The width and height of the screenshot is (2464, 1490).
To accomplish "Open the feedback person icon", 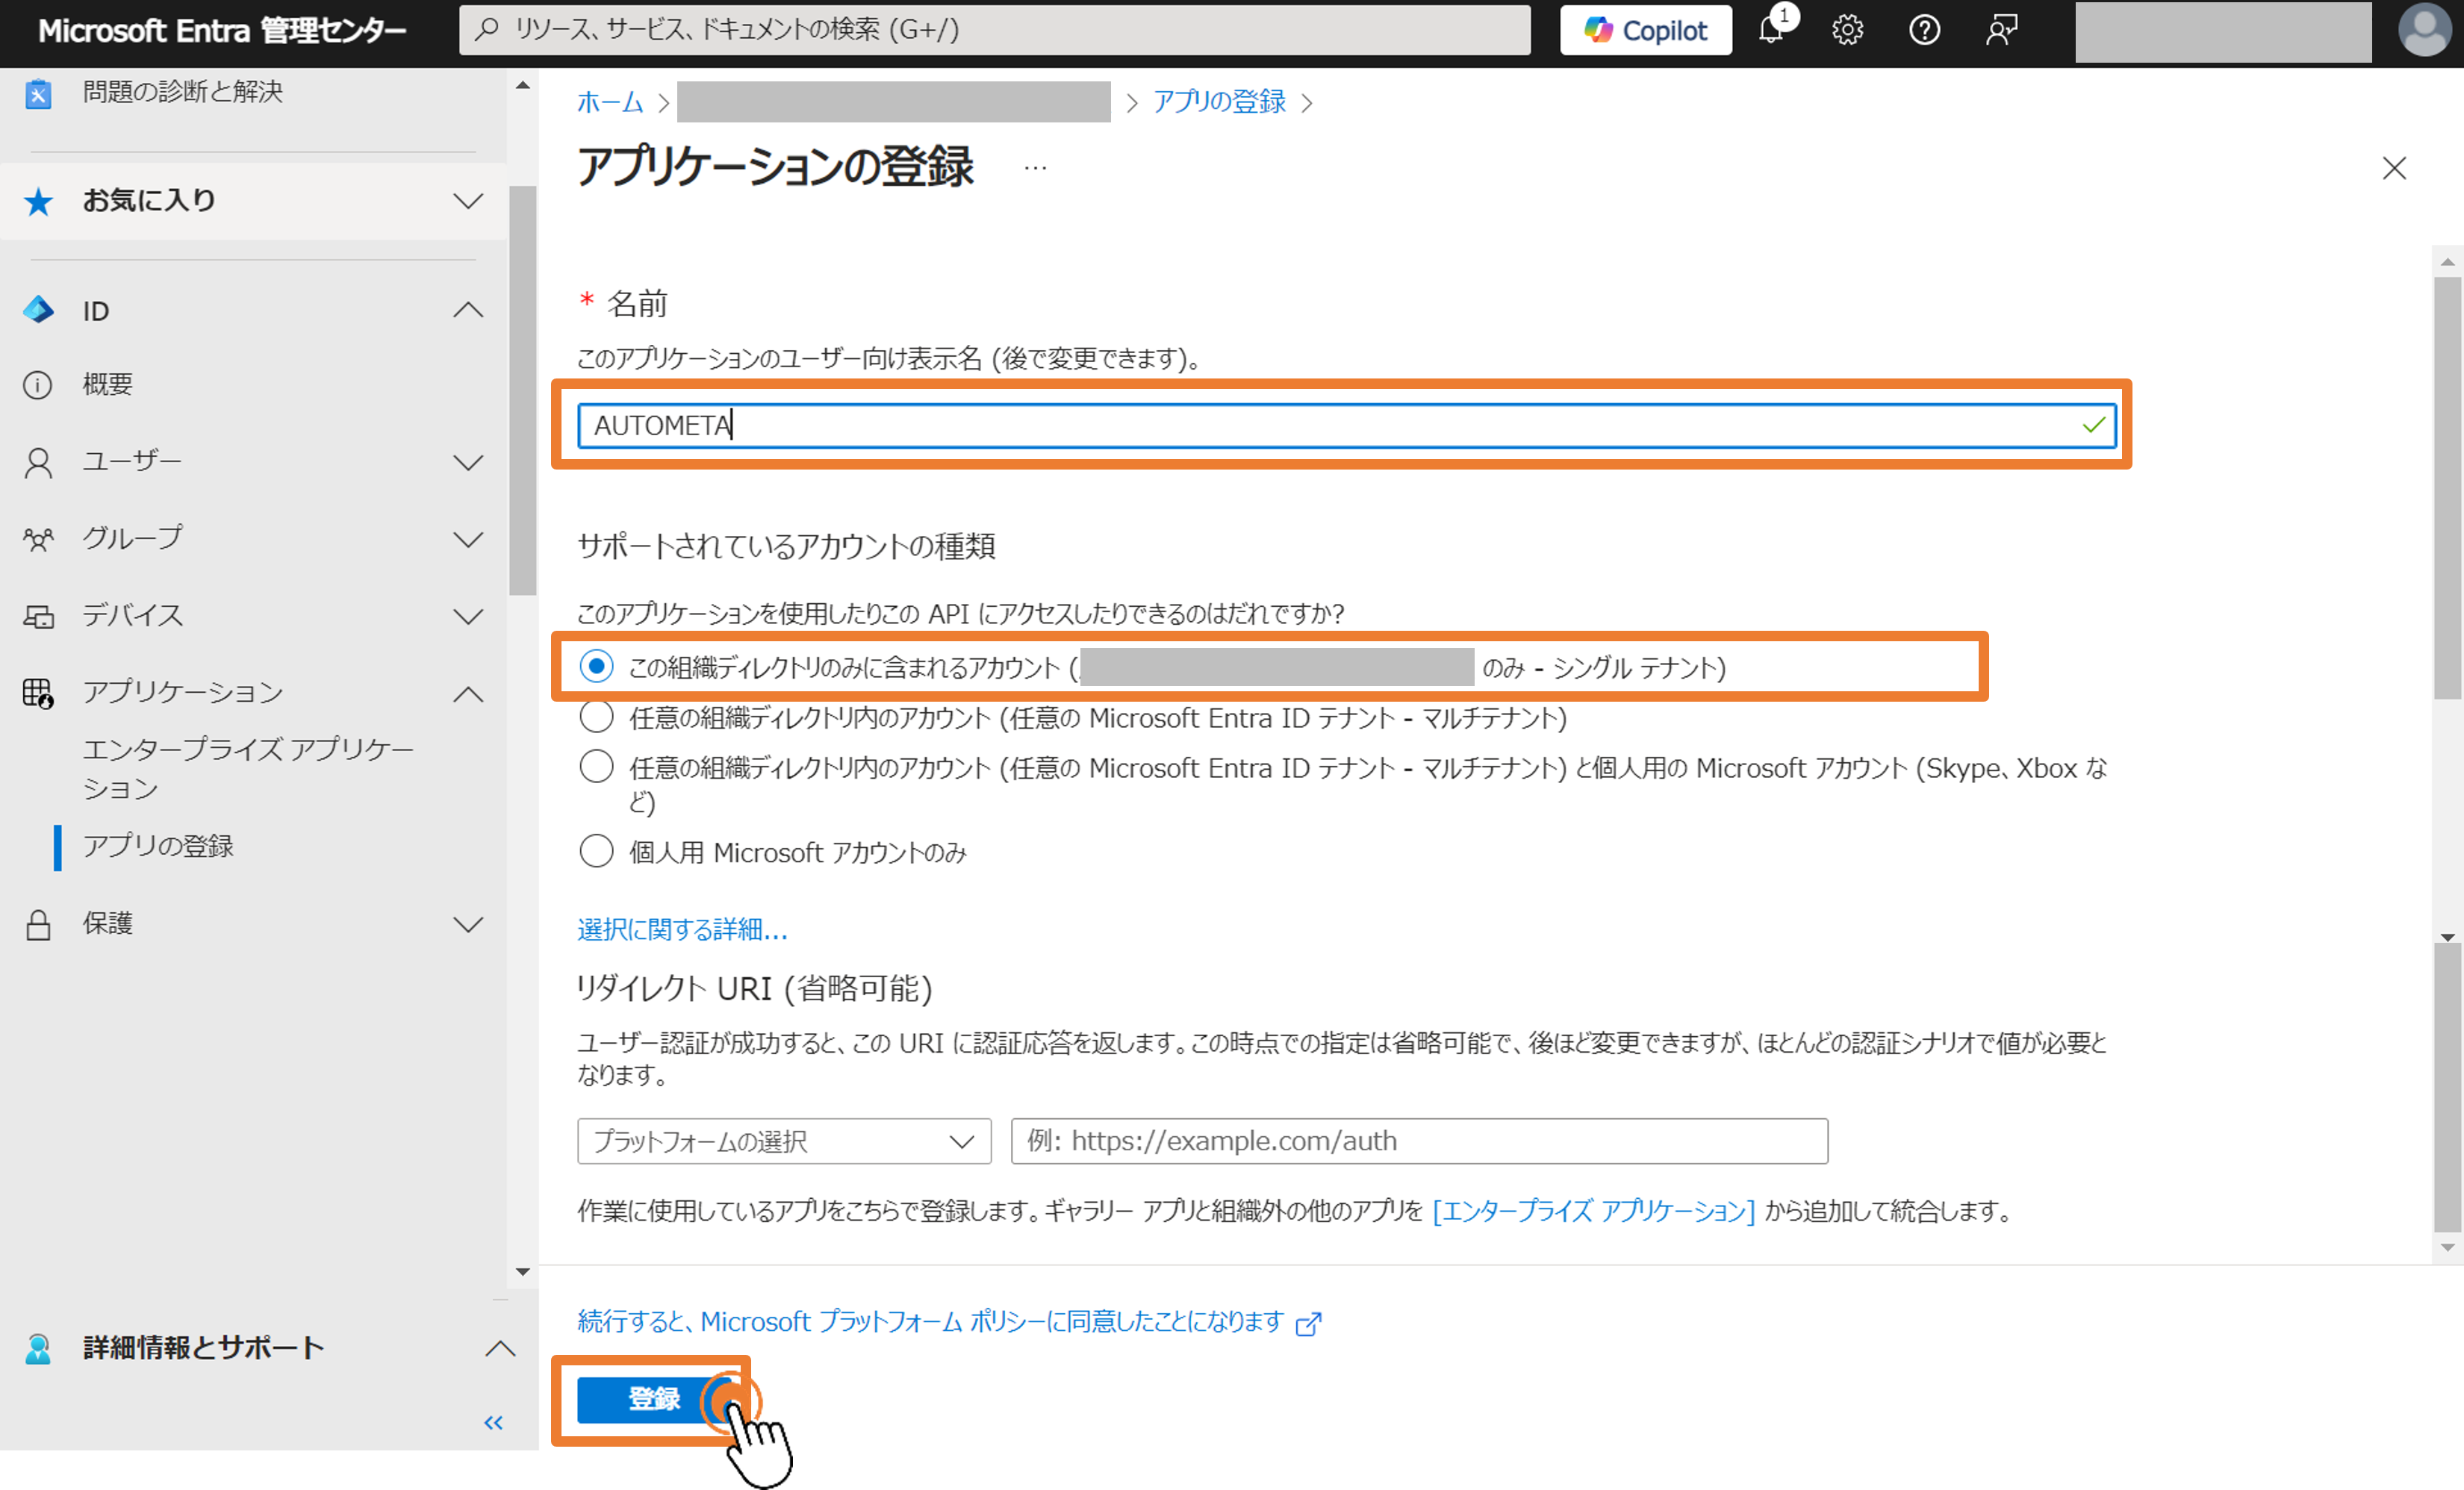I will [2001, 30].
